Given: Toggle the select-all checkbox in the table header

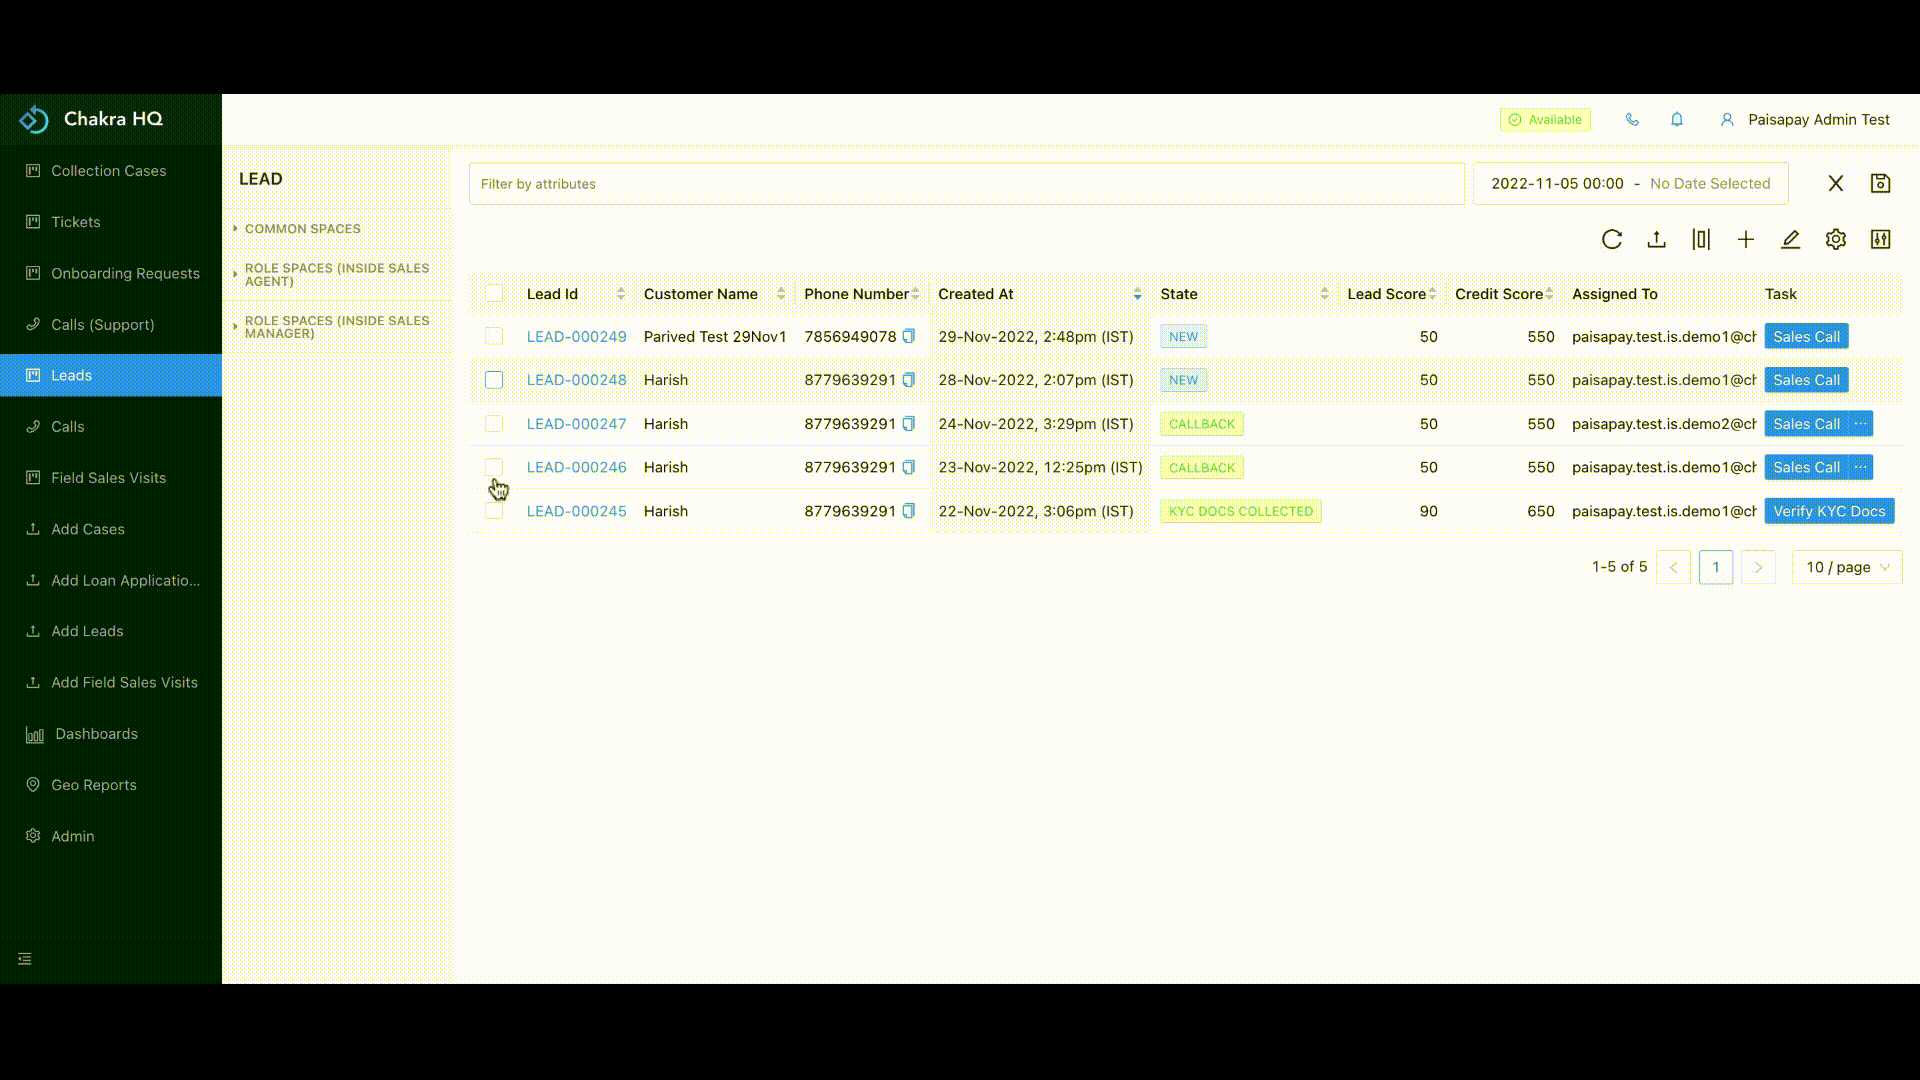Looking at the screenshot, I should pyautogui.click(x=494, y=294).
